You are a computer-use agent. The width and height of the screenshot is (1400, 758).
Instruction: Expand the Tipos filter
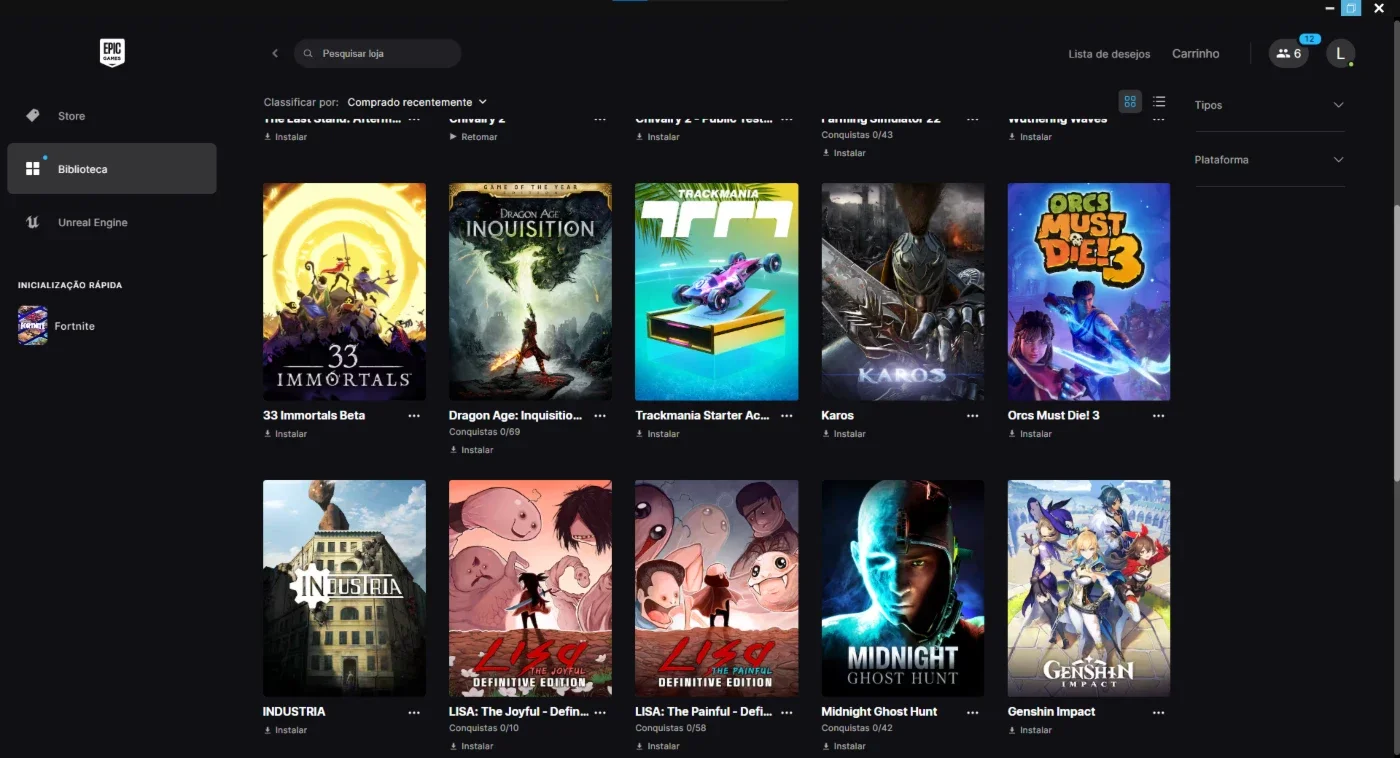(1269, 105)
